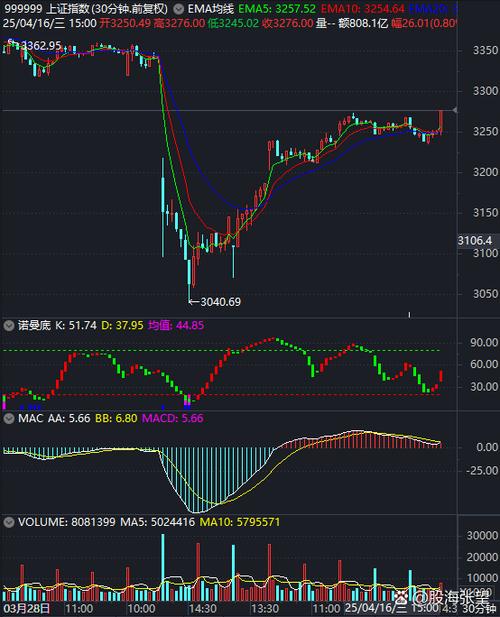Open the MAC indicator dropdown arrow
Screen dimensions: 500x617
tap(9, 418)
